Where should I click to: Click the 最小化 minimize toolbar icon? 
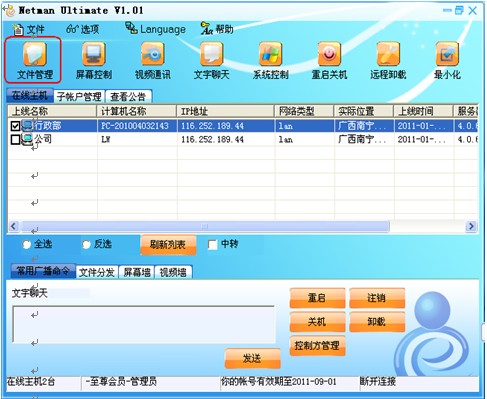[447, 60]
